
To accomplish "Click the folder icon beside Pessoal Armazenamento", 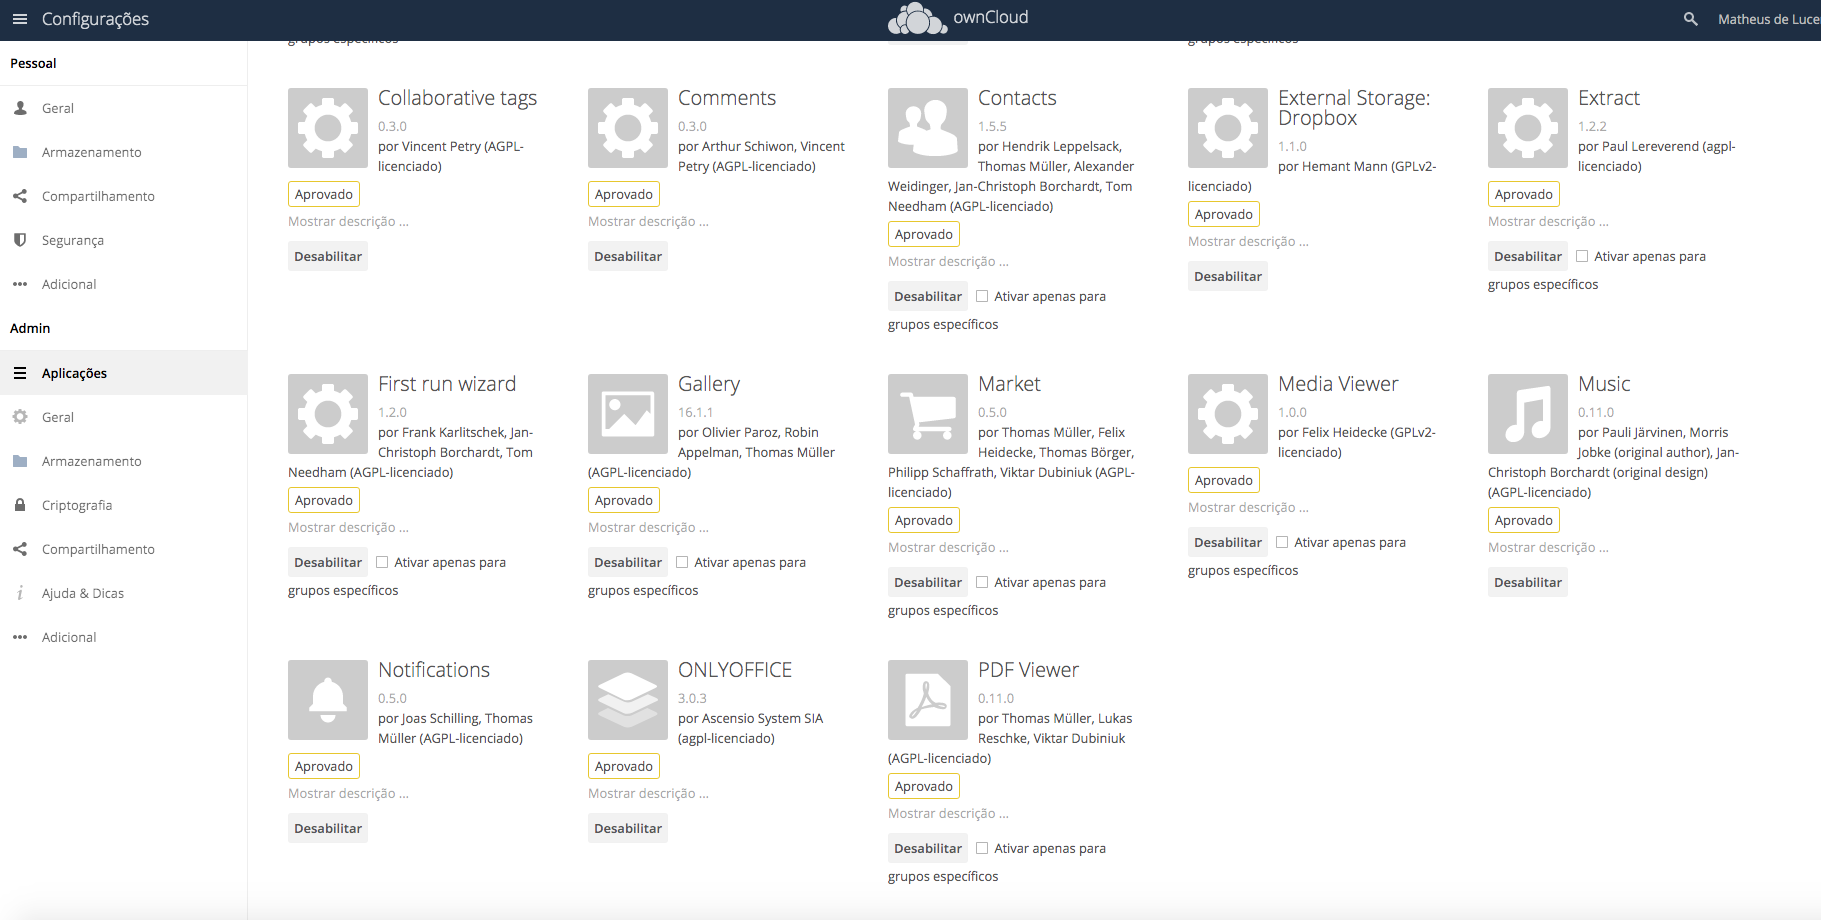I will pyautogui.click(x=20, y=152).
